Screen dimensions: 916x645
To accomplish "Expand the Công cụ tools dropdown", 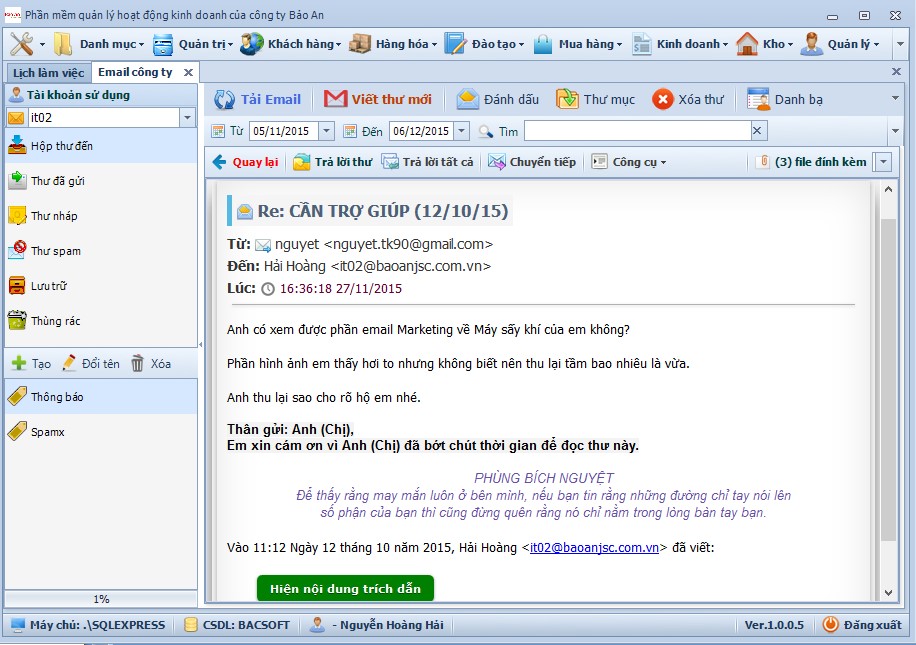I will pos(662,162).
